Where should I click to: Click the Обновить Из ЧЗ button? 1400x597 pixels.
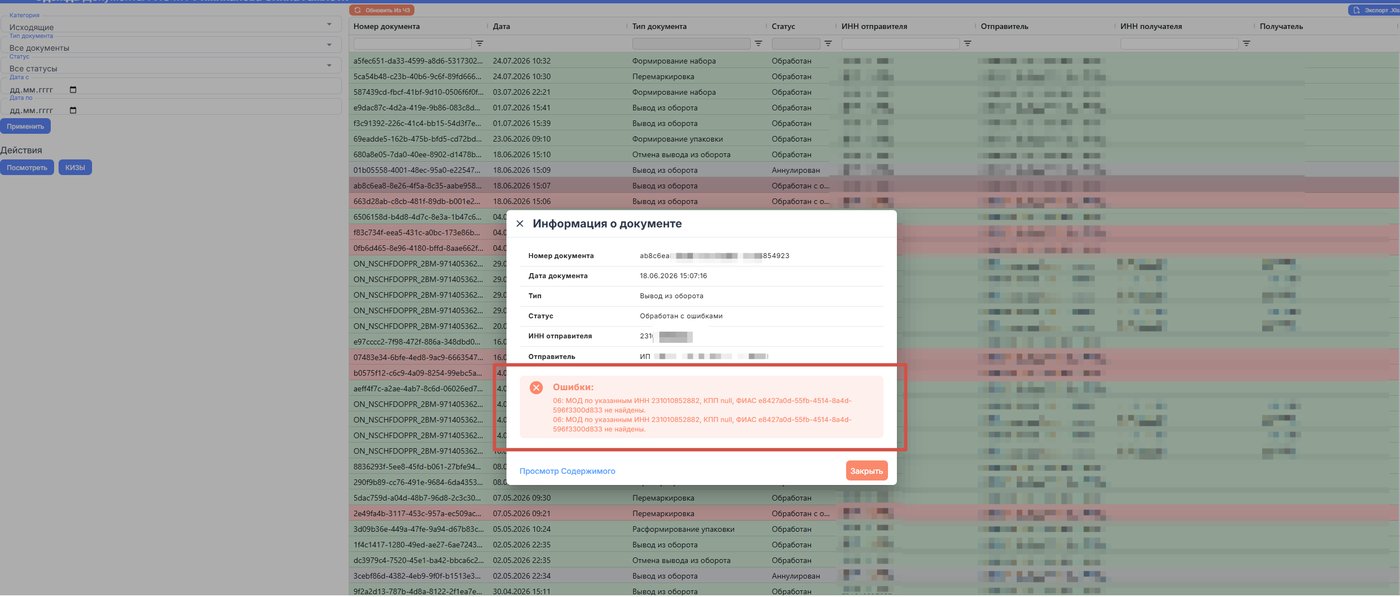pos(382,10)
